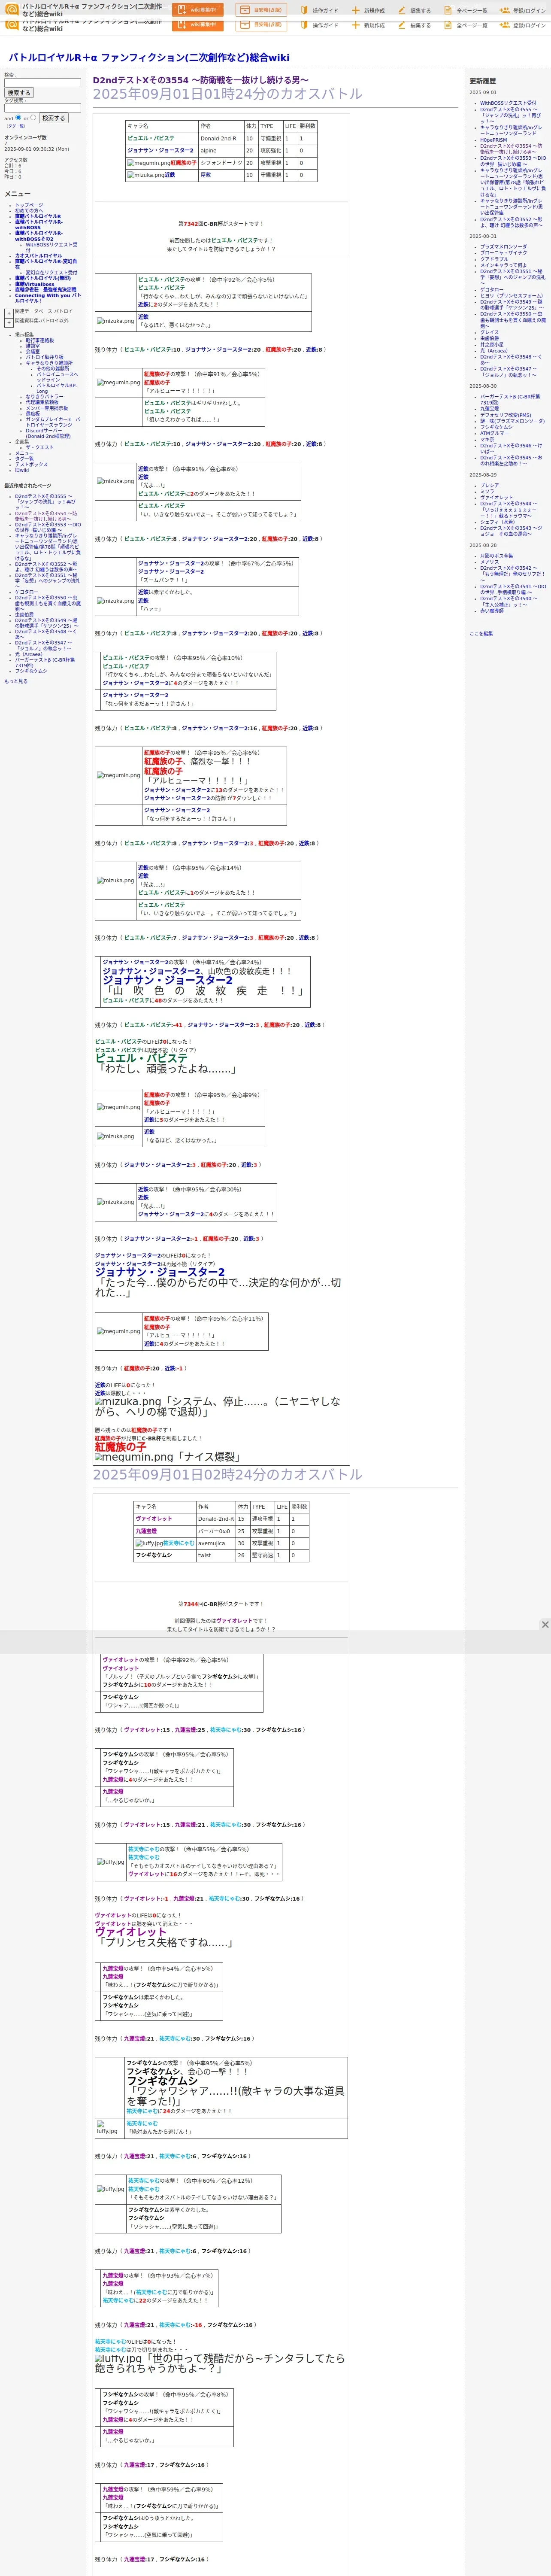Close the banner with the X button
The width and height of the screenshot is (551, 2576).
pos(545,1625)
